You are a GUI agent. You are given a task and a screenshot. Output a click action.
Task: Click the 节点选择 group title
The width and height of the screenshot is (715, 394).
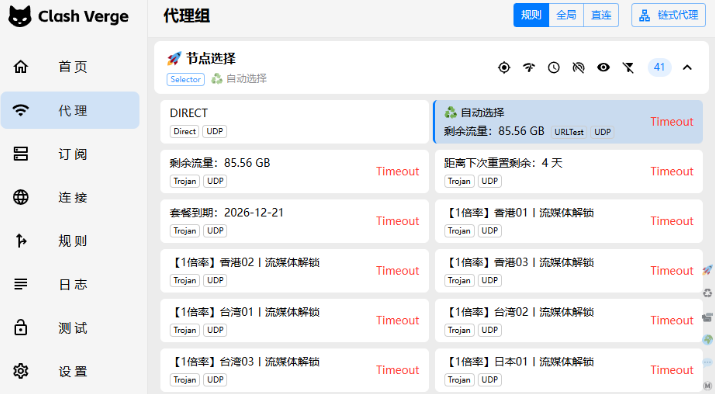[x=211, y=59]
